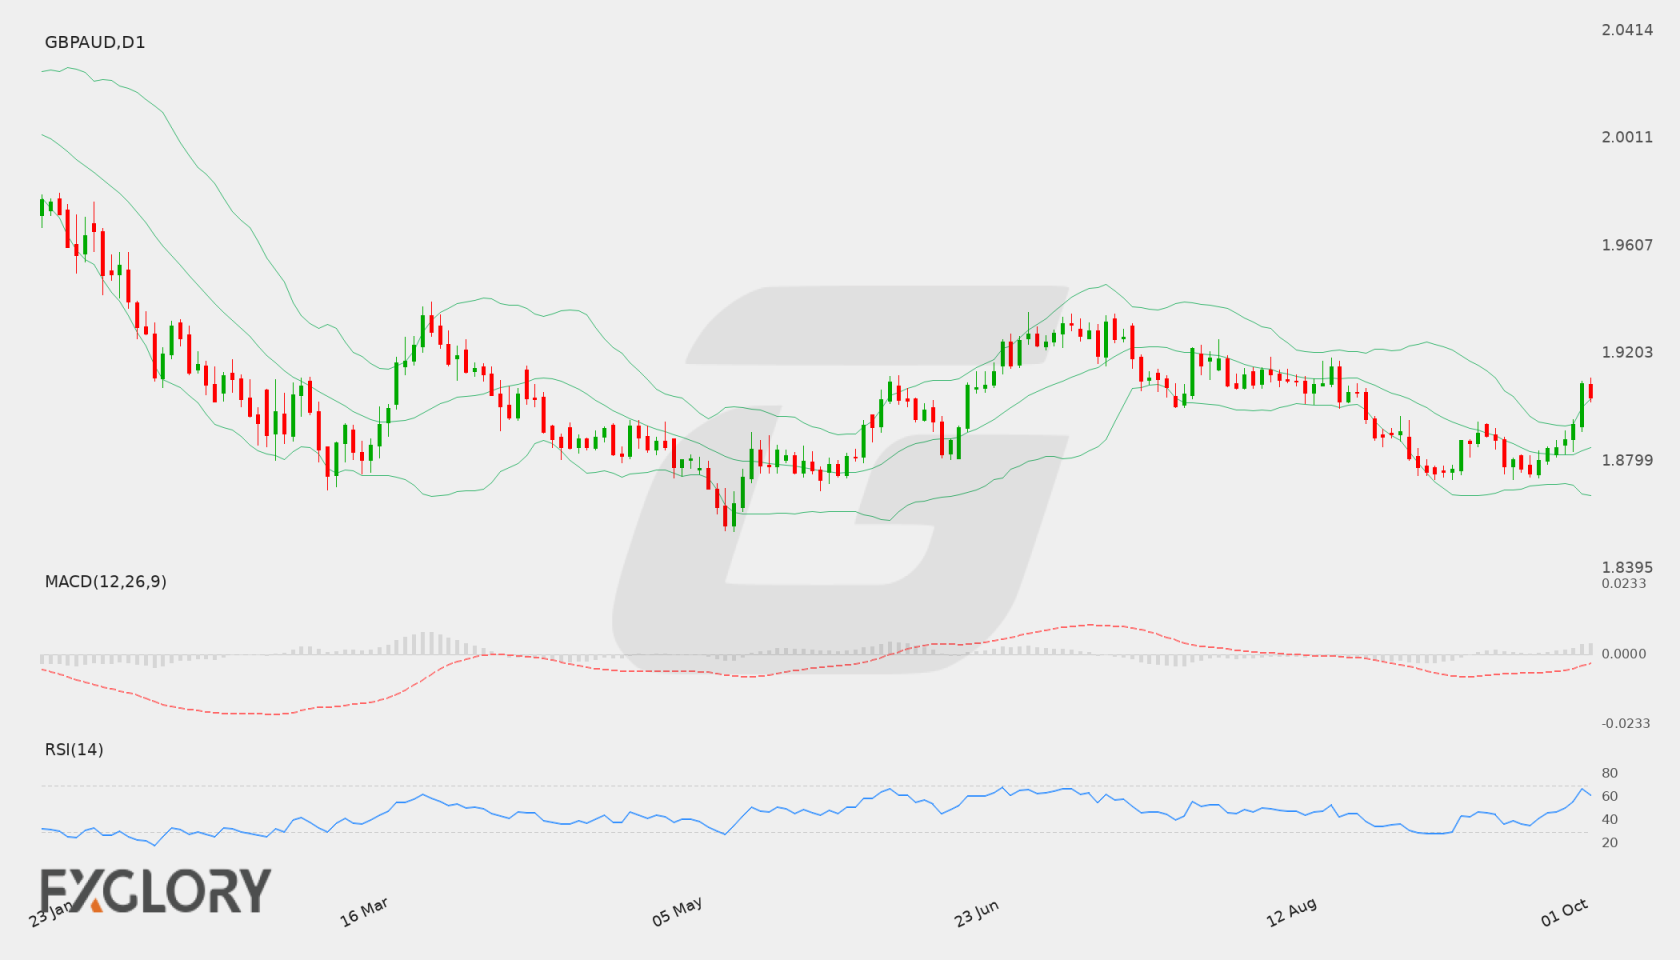Click the -0.0233 MACD scale value
This screenshot has width=1680, height=960.
click(1626, 723)
